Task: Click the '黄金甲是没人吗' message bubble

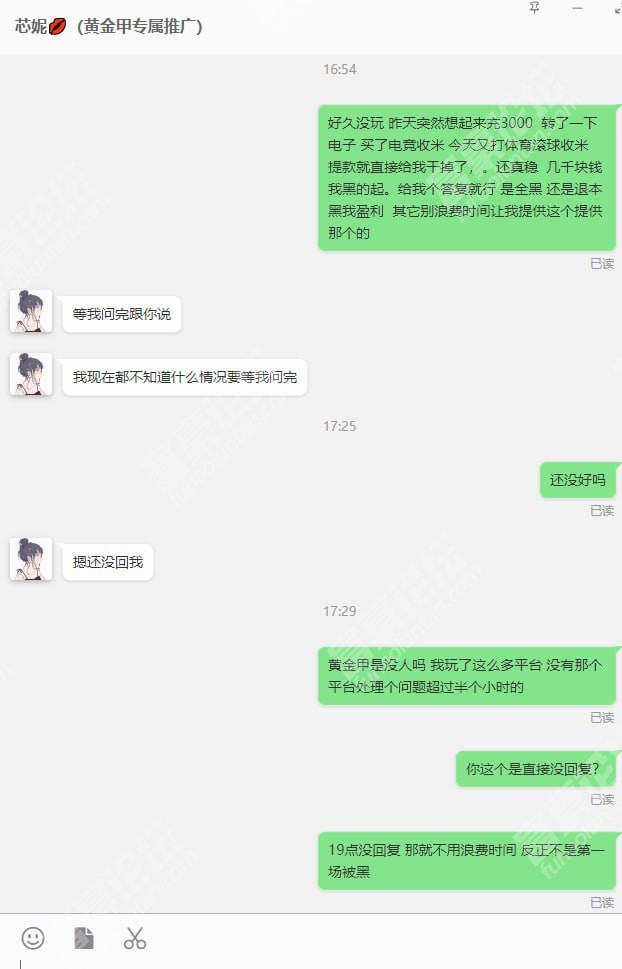Action: 467,675
